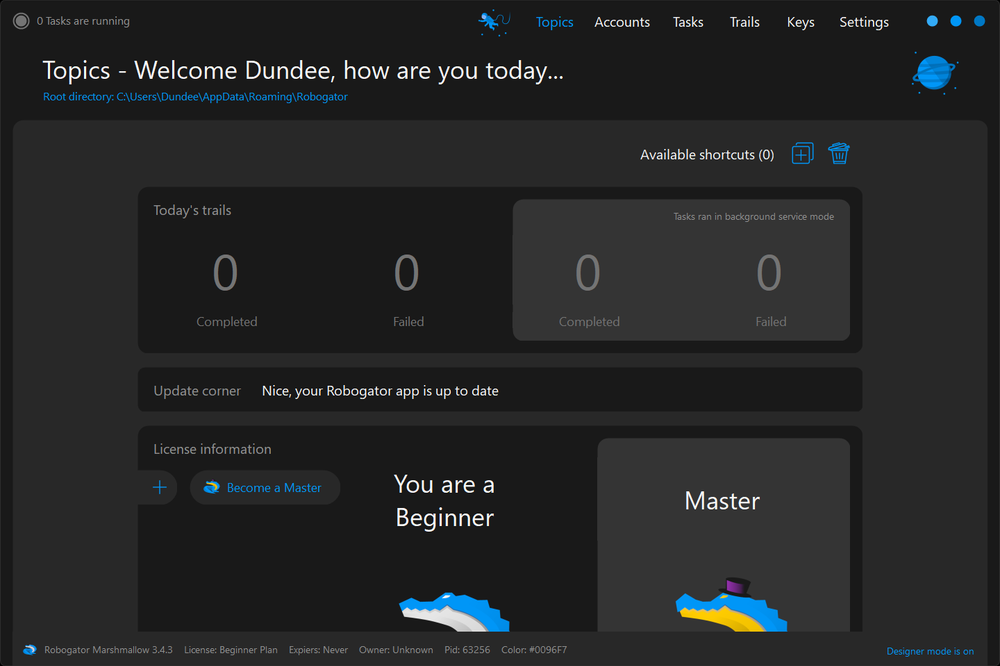The height and width of the screenshot is (666, 1000).
Task: Switch to the Accounts tab
Action: coord(622,22)
